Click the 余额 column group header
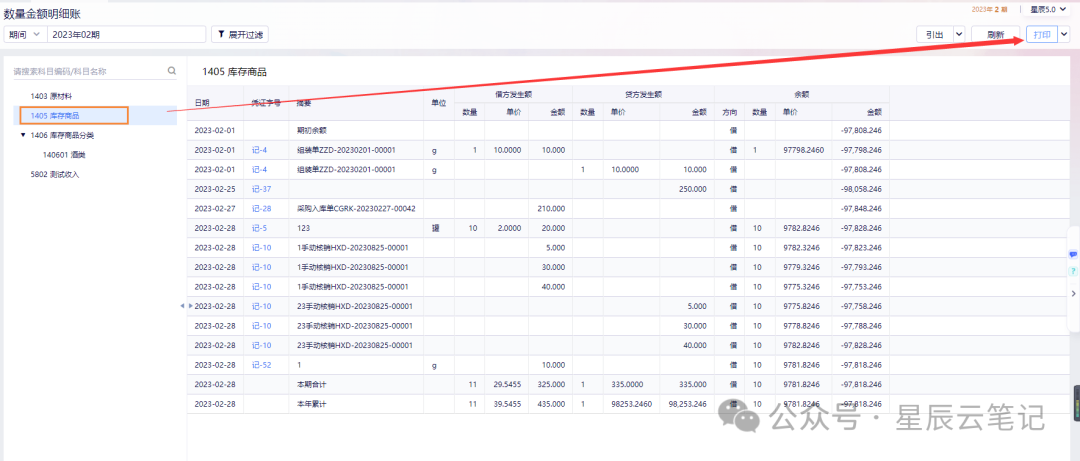The image size is (1080, 461). [802, 93]
